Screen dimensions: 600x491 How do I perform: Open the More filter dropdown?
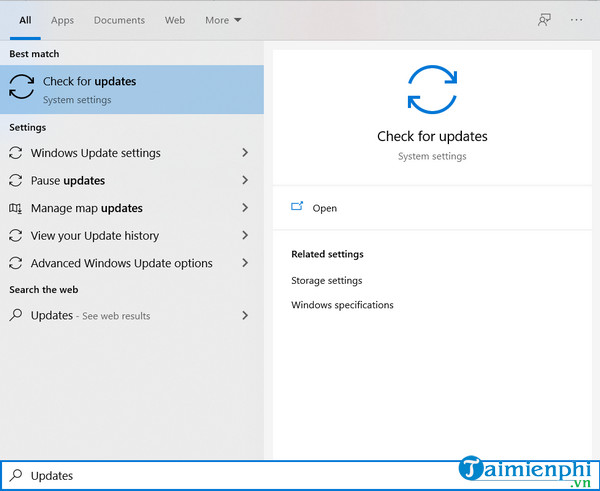coord(223,20)
